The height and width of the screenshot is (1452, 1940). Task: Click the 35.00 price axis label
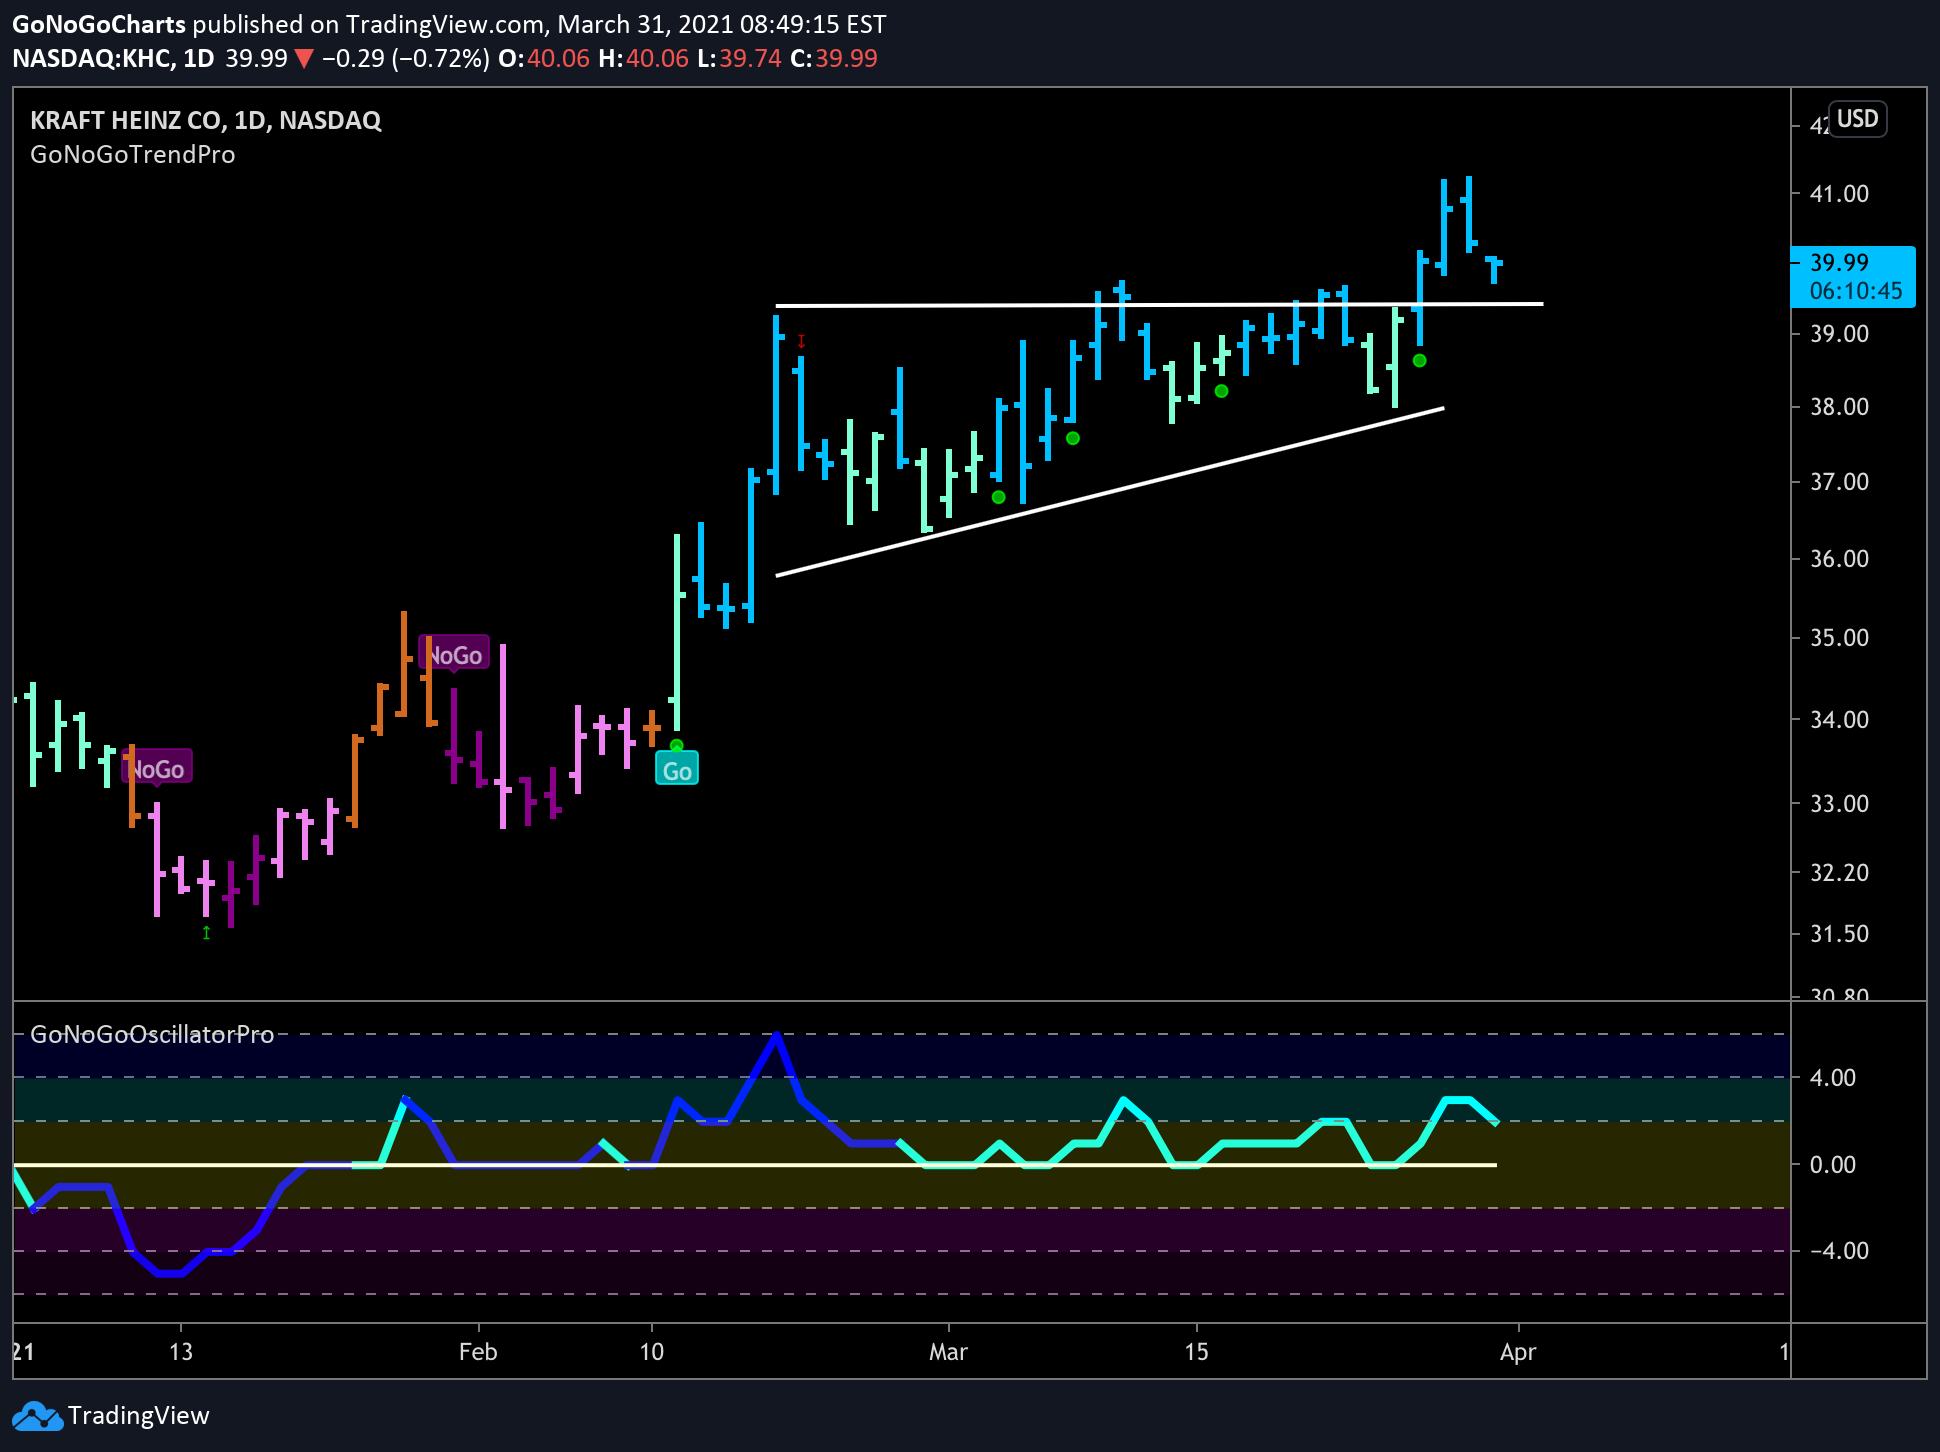(x=1839, y=638)
